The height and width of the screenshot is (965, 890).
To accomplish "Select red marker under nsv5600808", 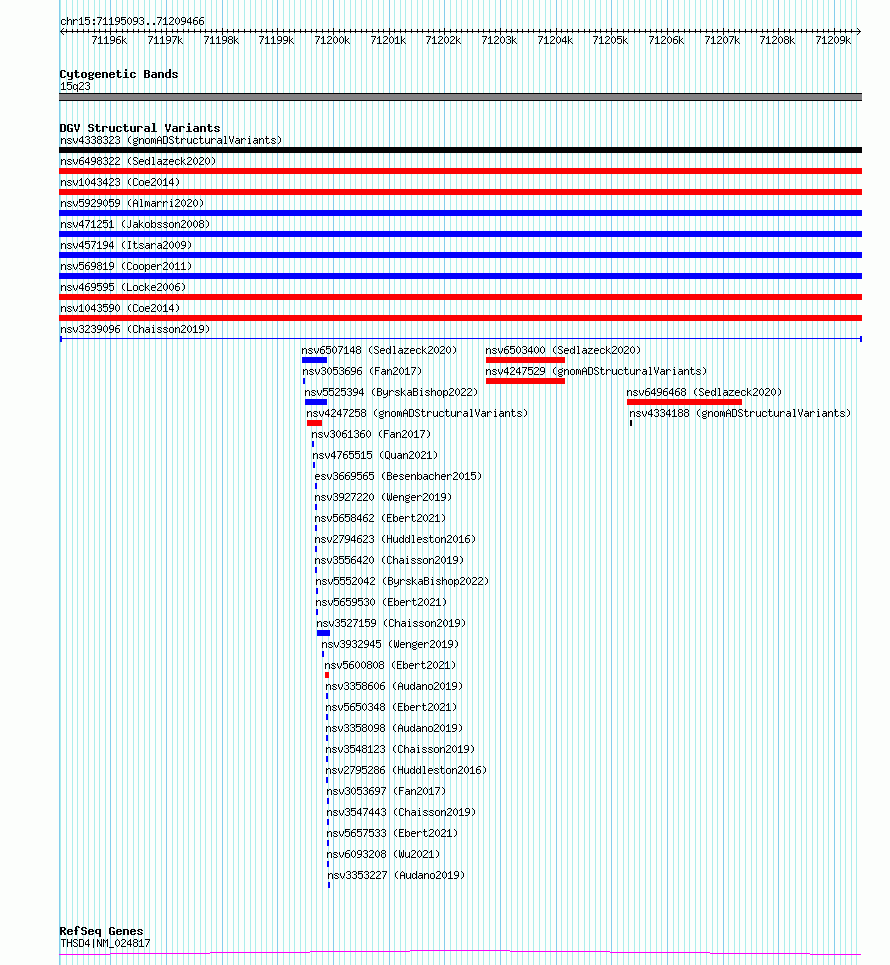I will [327, 675].
